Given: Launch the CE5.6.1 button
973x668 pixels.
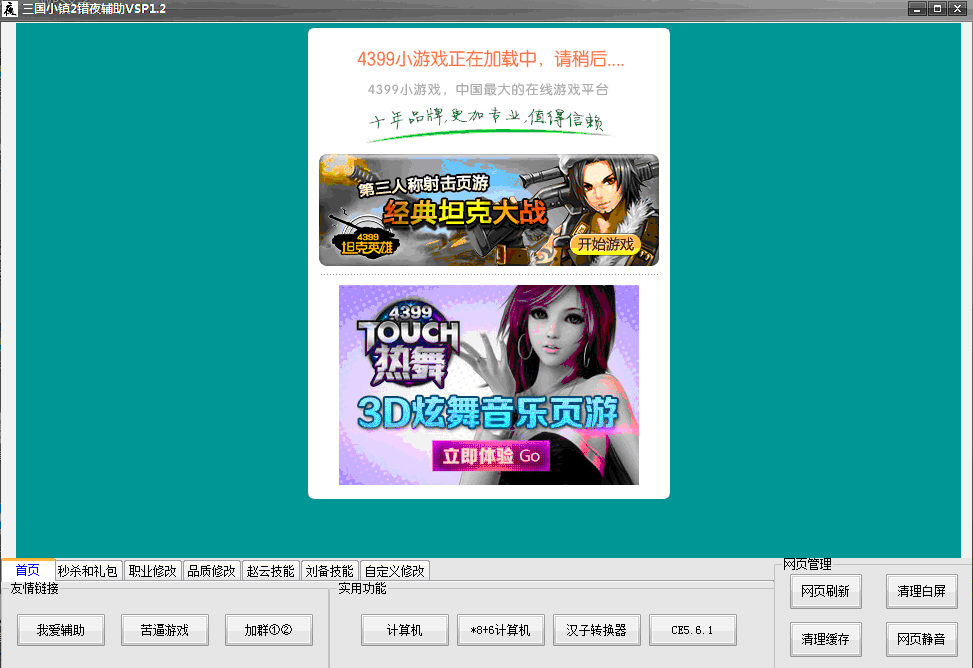Looking at the screenshot, I should [x=693, y=630].
